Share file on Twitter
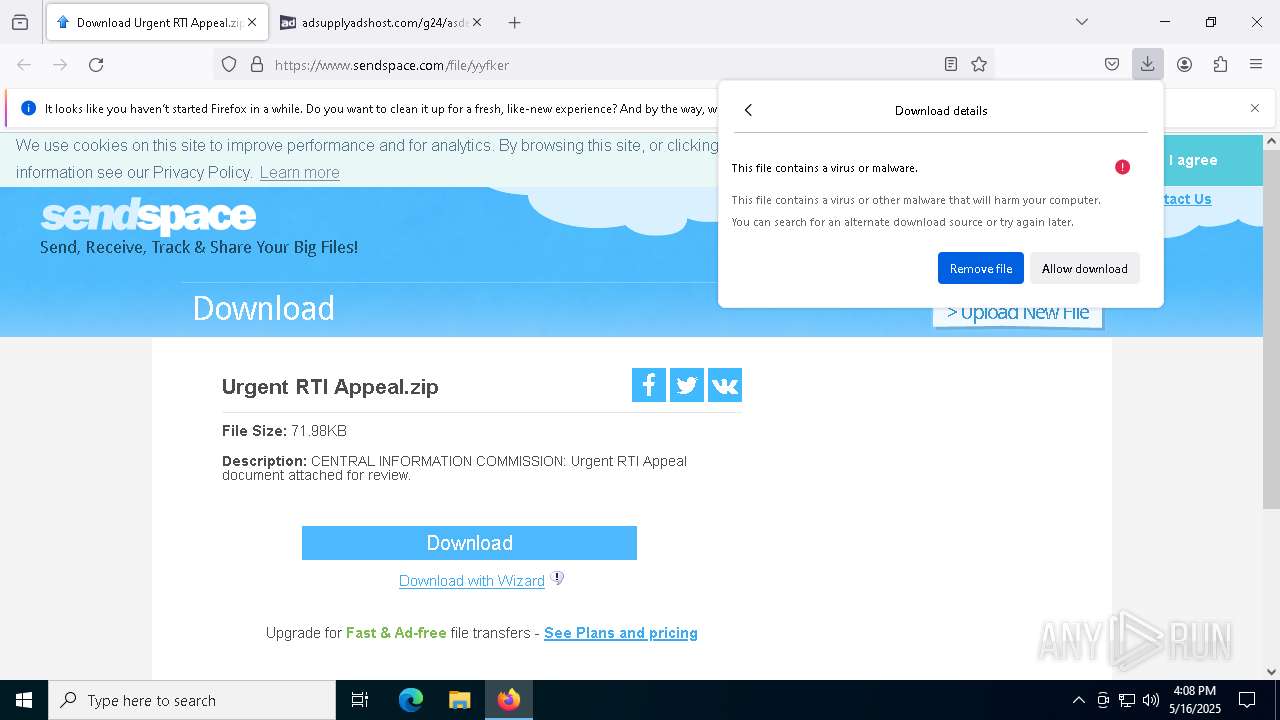 coord(687,385)
